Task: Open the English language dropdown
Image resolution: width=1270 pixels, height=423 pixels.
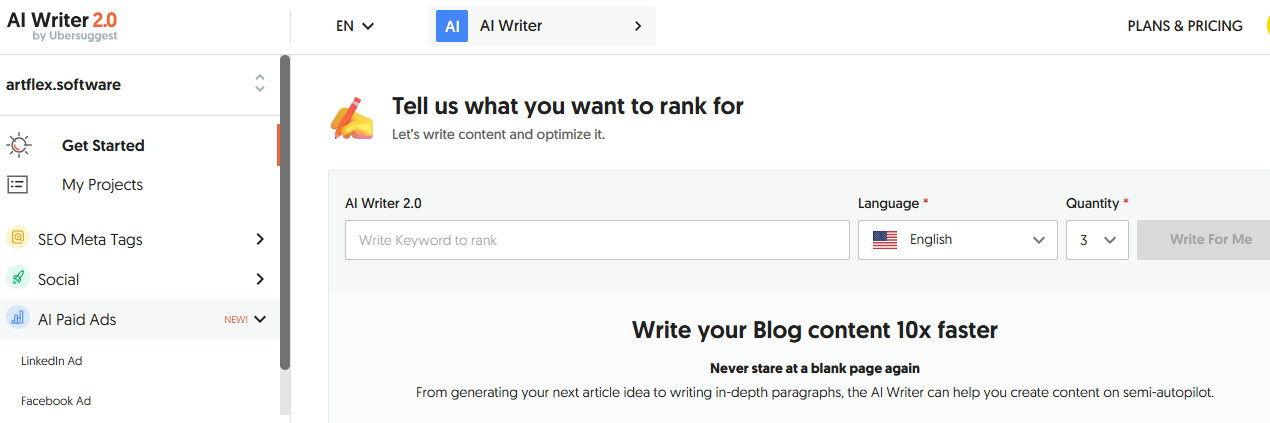Action: point(957,240)
